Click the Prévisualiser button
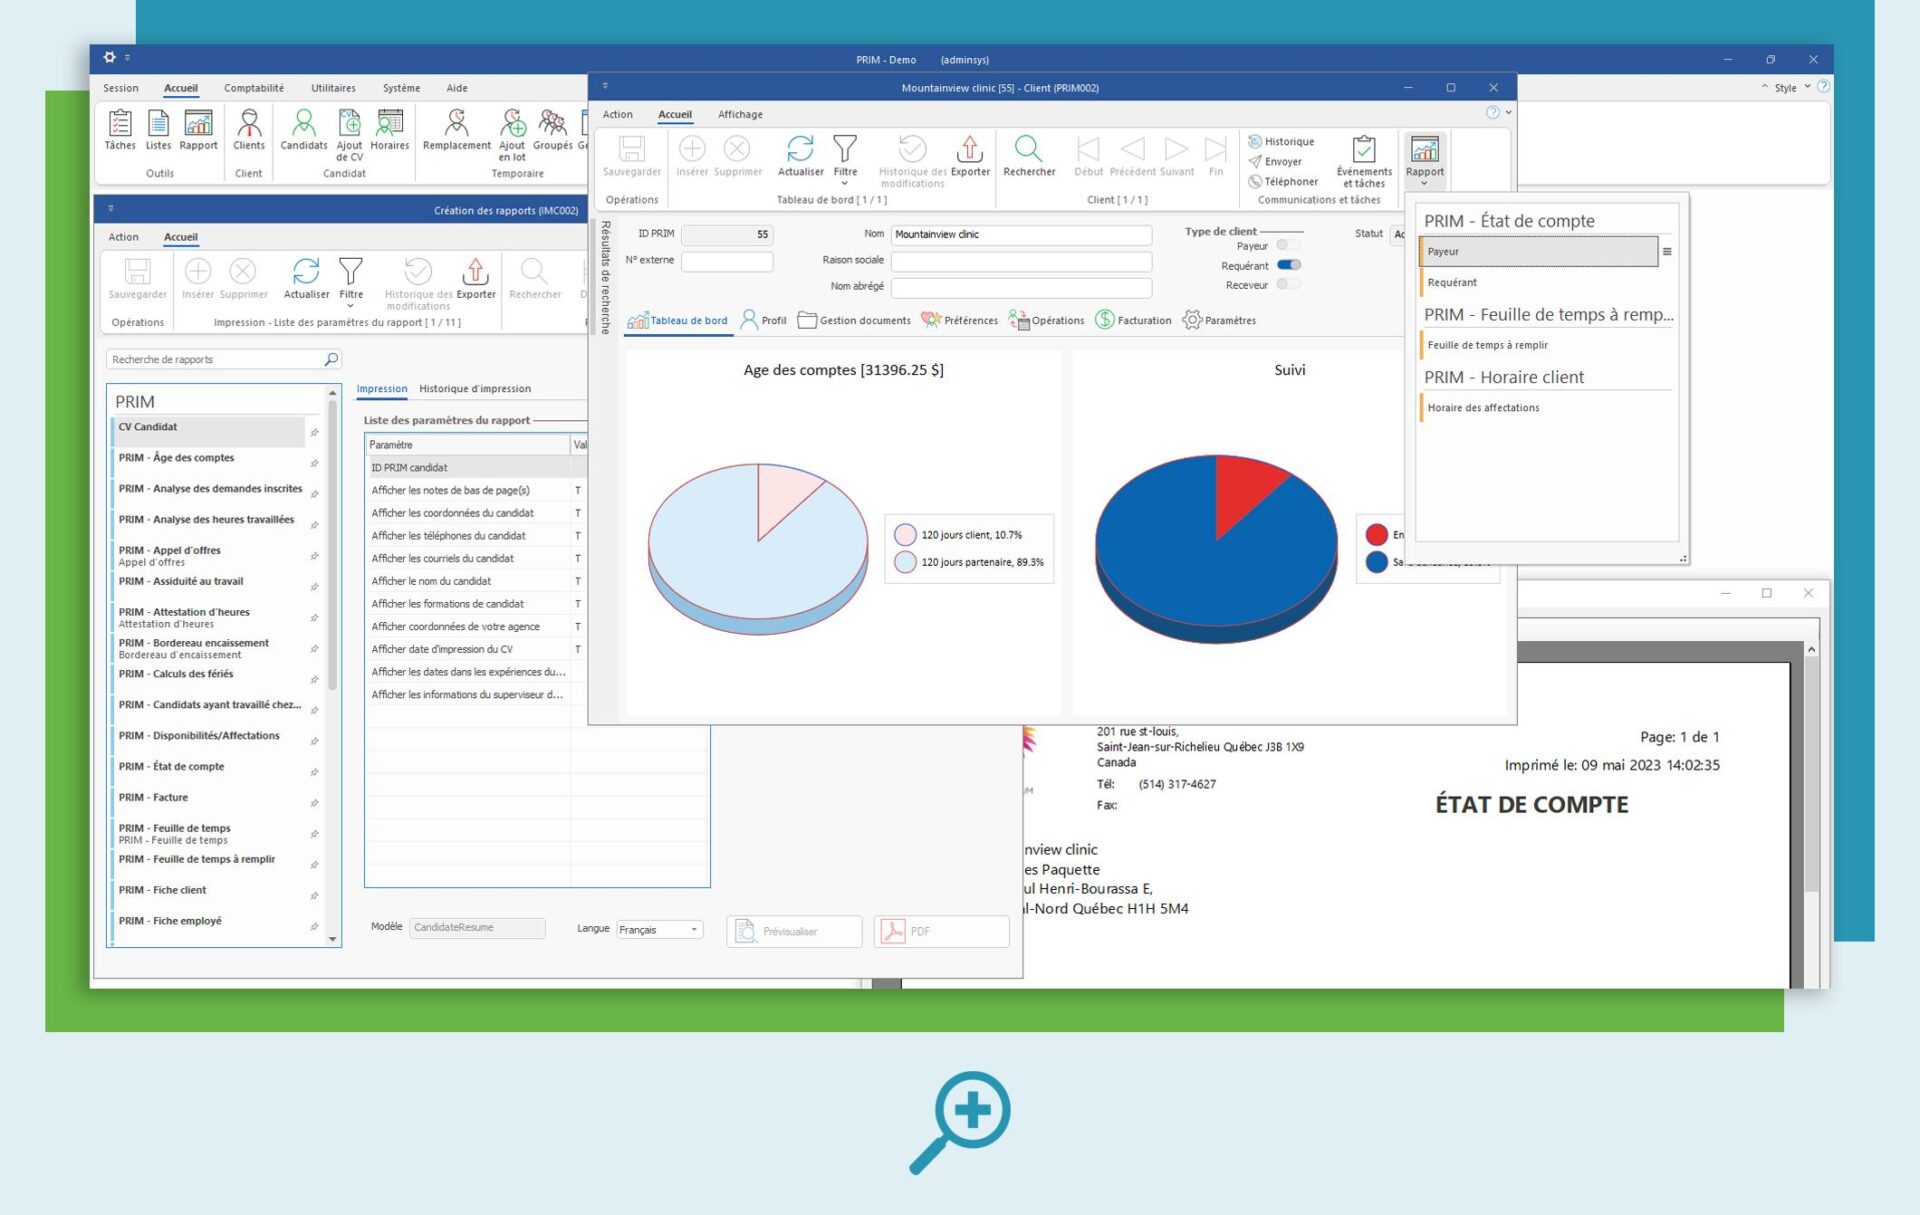Viewport: 1920px width, 1215px height. pos(794,931)
